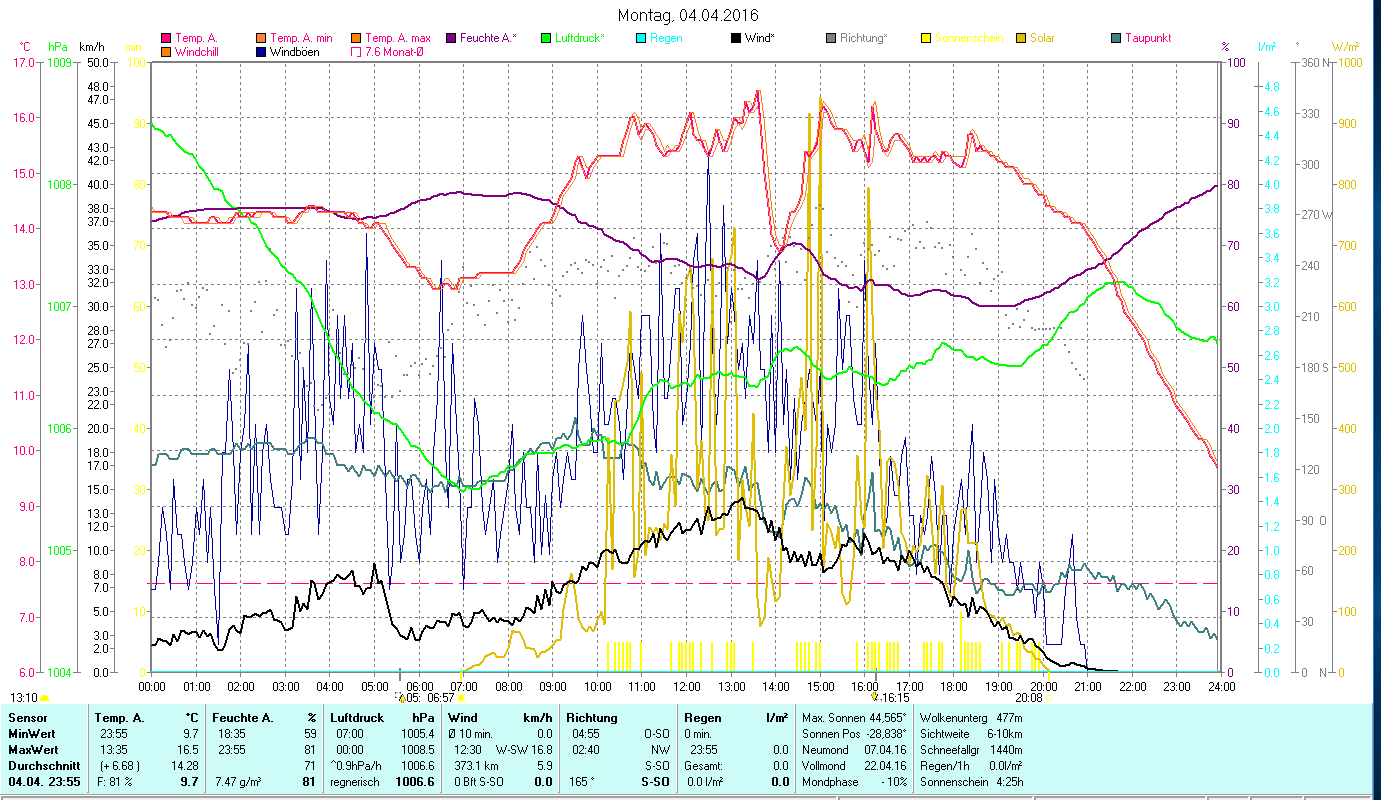Viewport: 1381px width, 800px height.
Task: Select the "MaxWert" row label
Action: [x=33, y=749]
